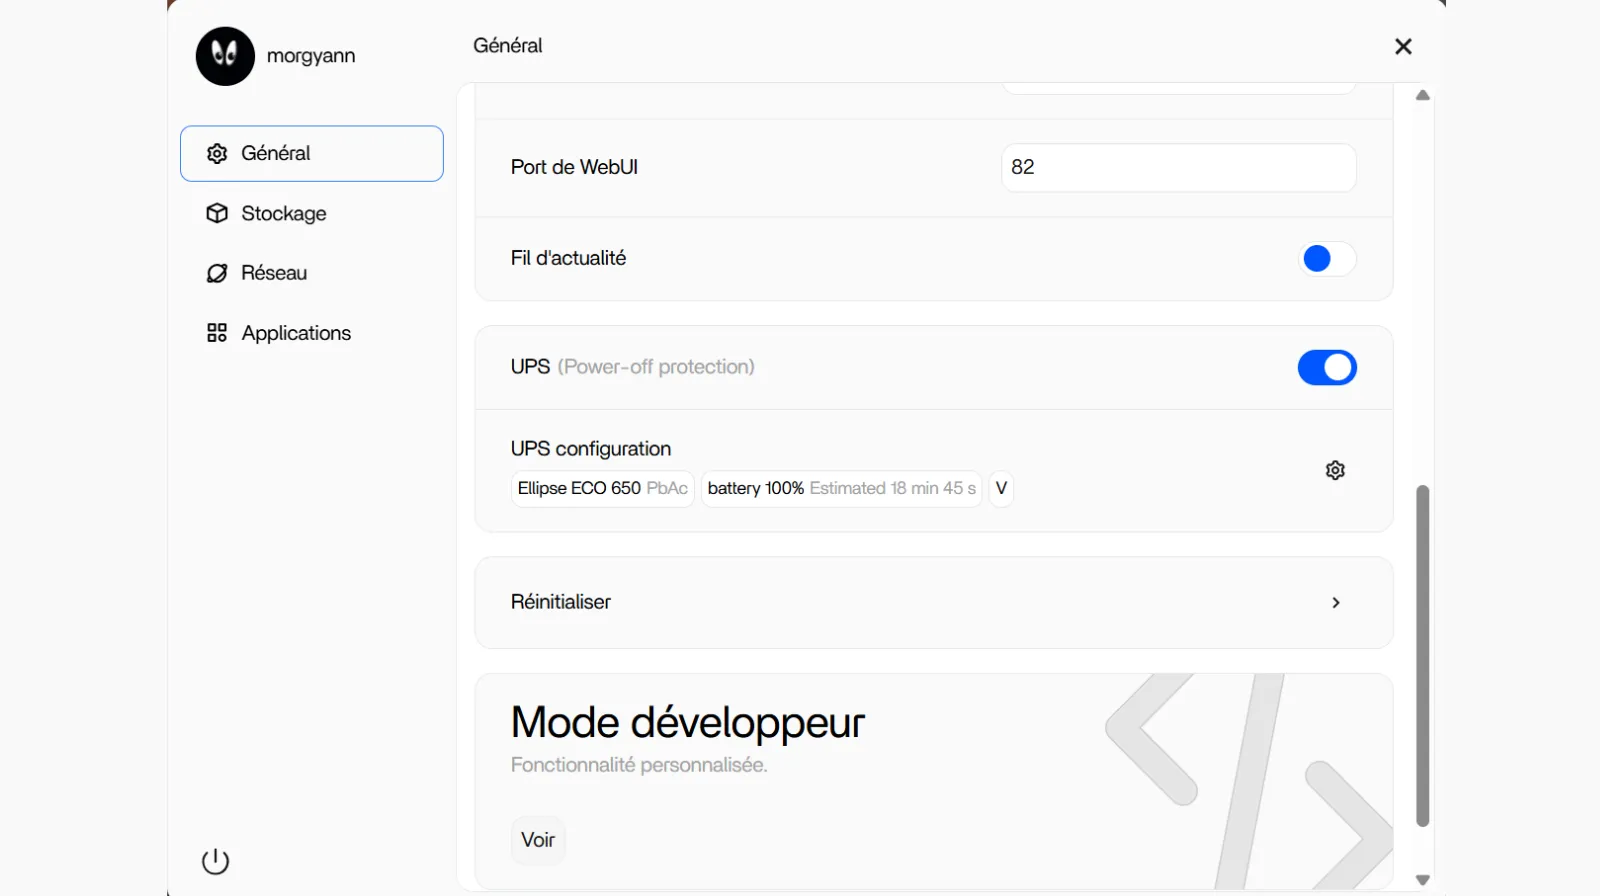Click the gear icon beside Général
The height and width of the screenshot is (896, 1600).
[x=217, y=153]
